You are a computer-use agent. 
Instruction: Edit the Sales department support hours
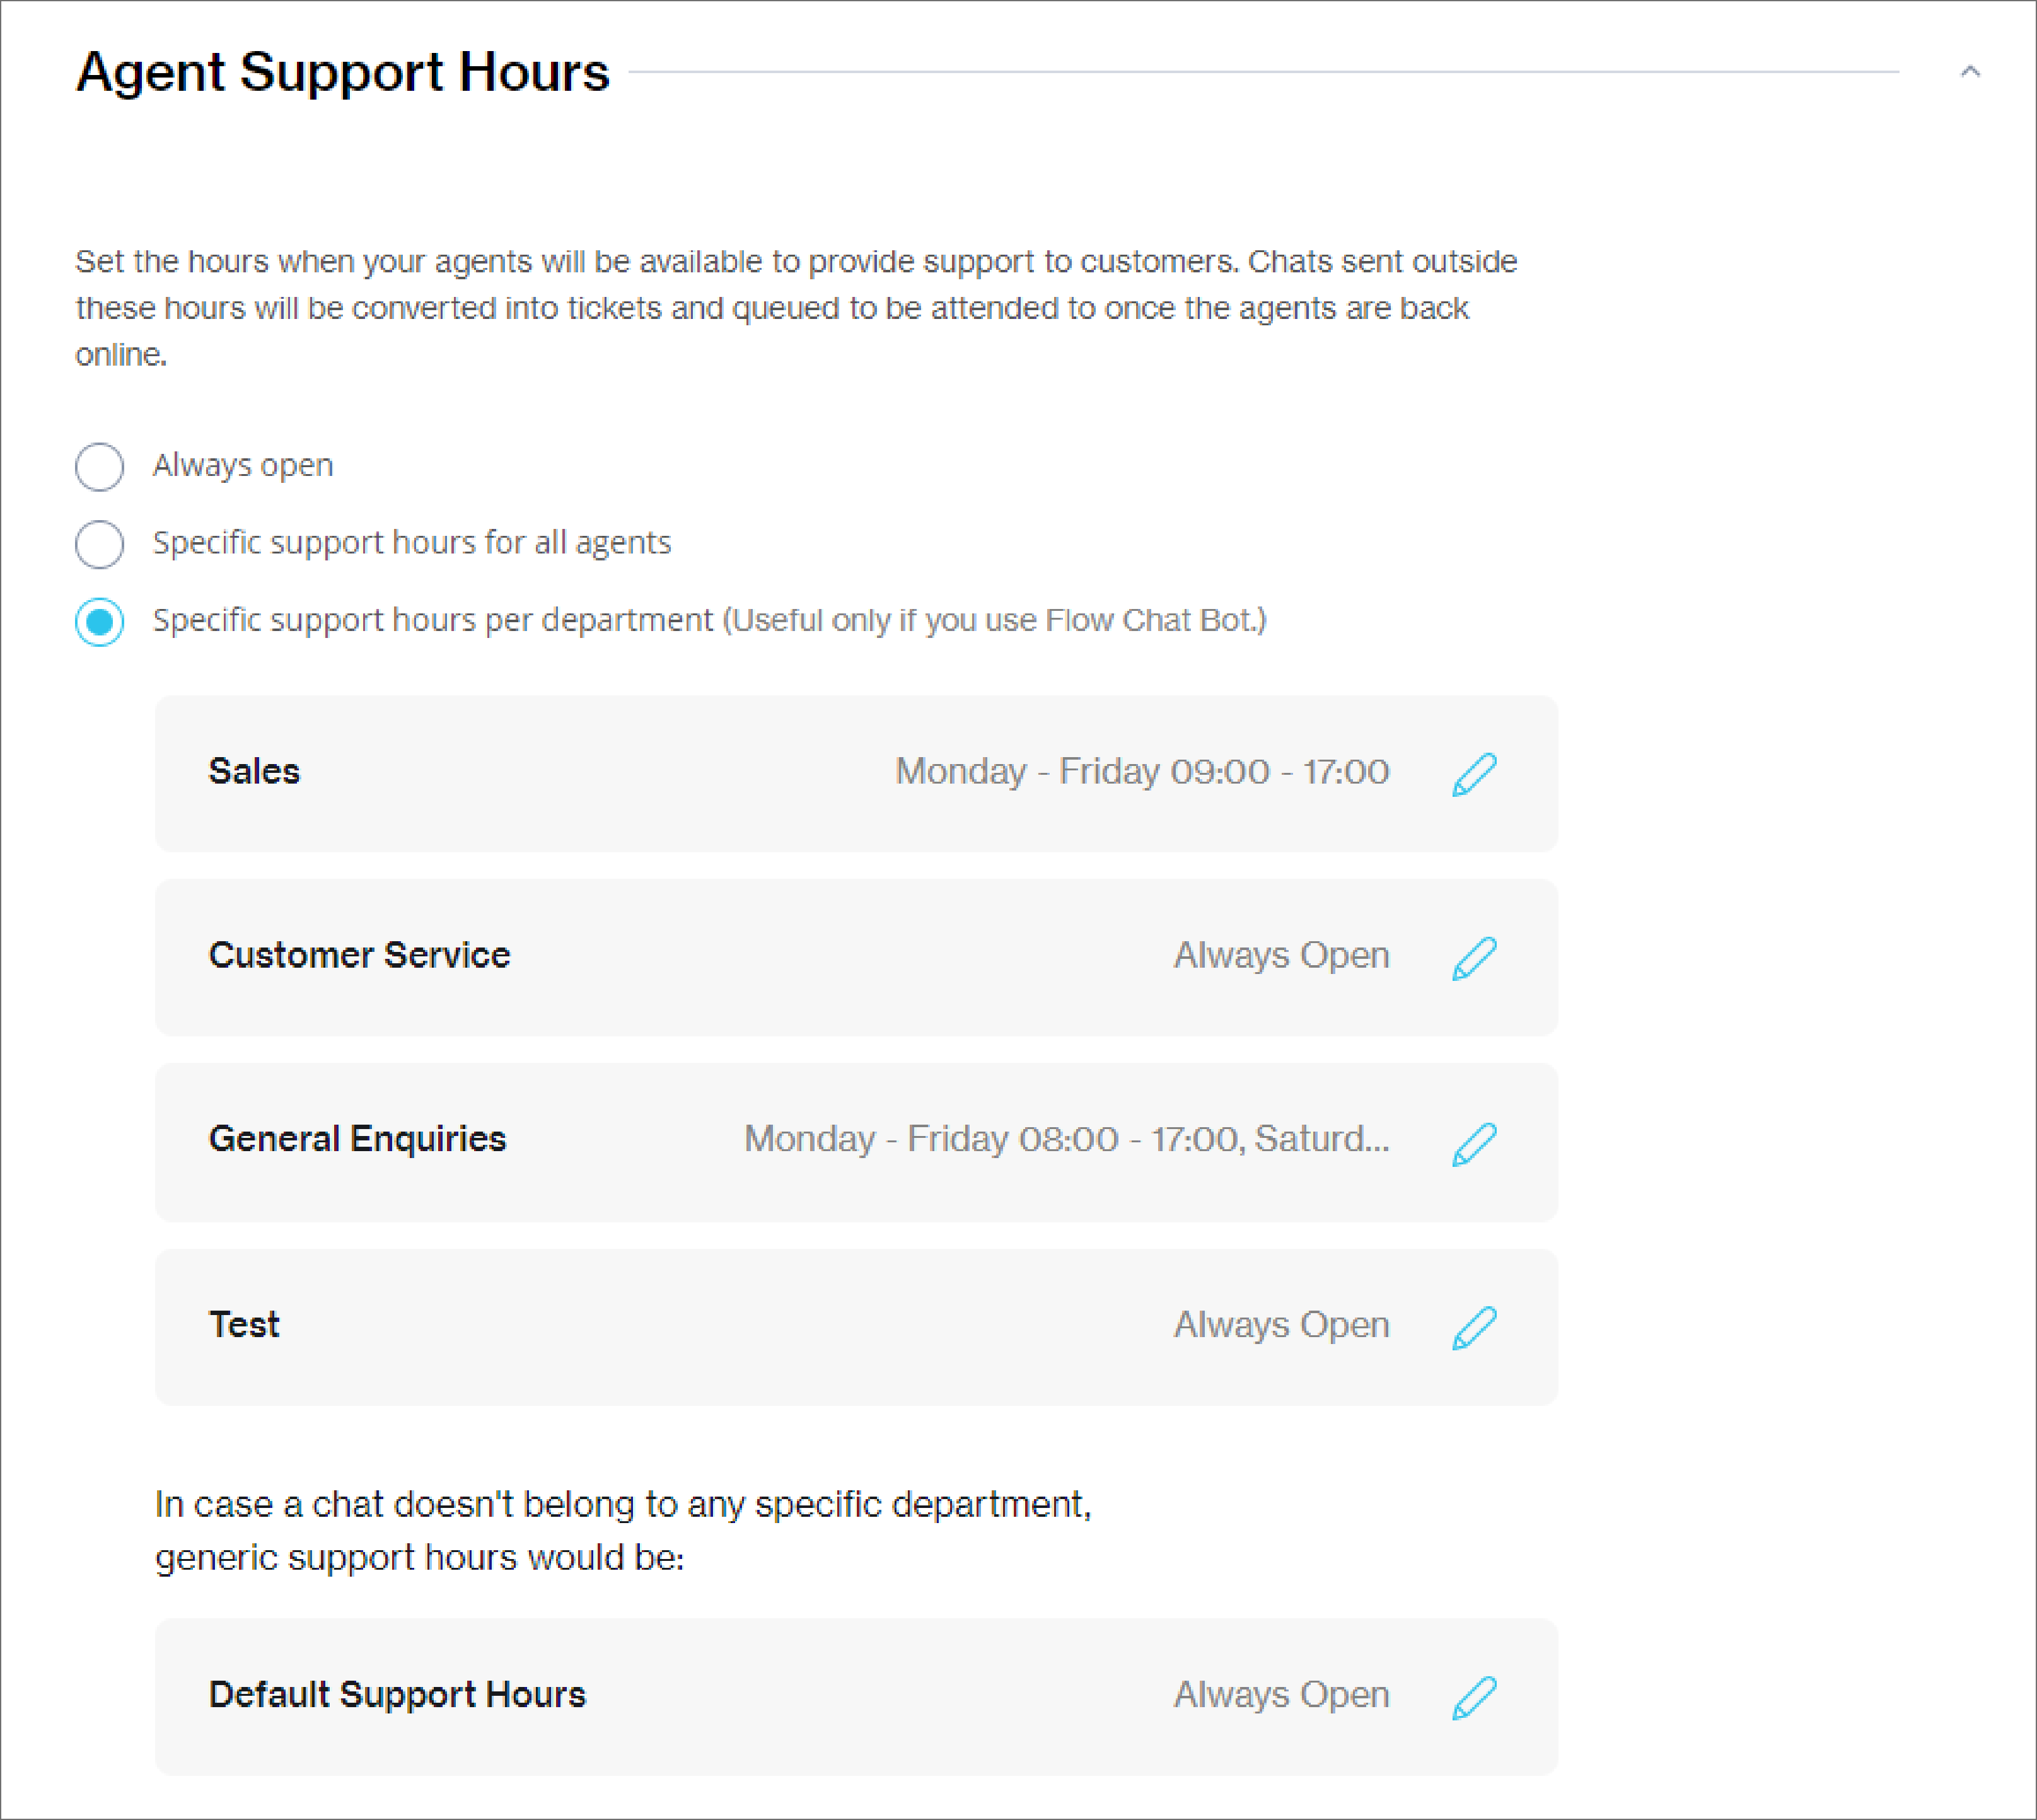pyautogui.click(x=1474, y=774)
